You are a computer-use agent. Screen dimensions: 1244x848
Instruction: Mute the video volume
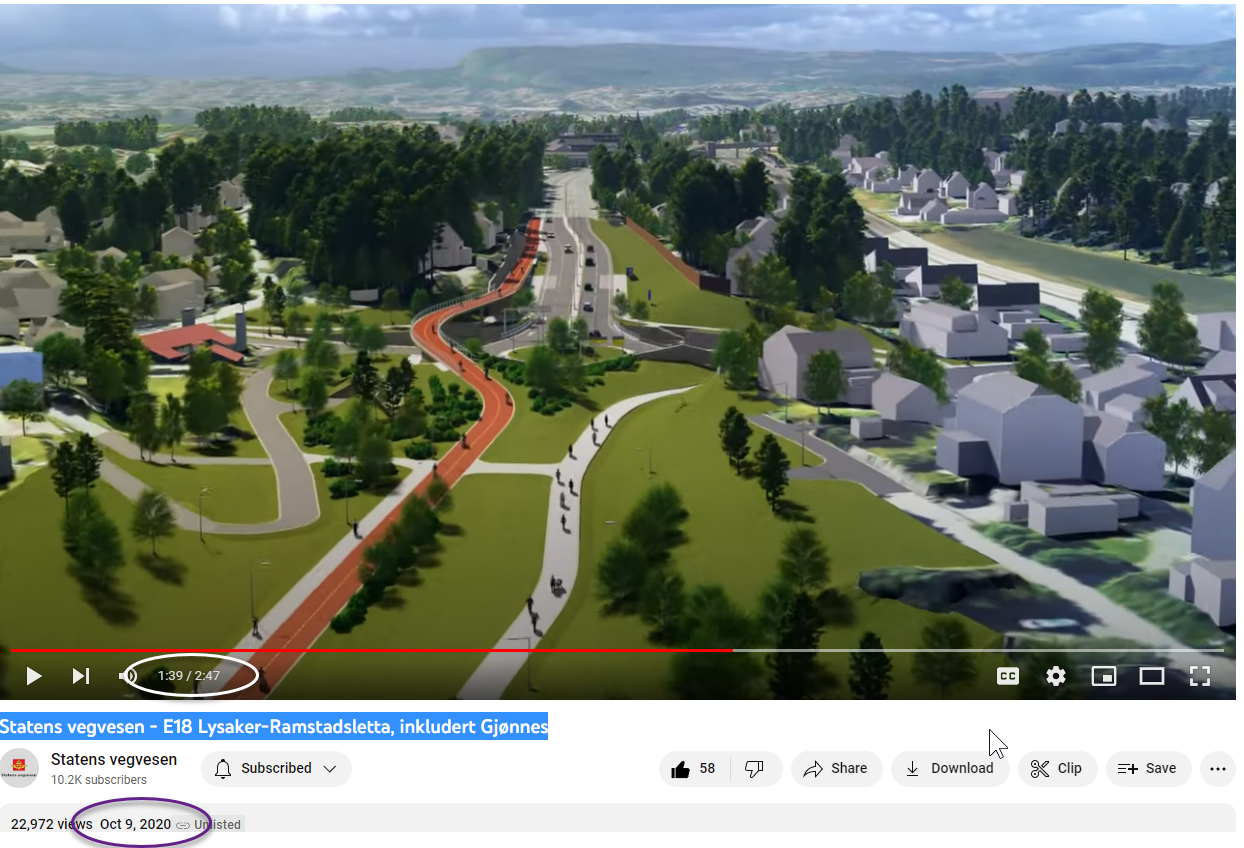coord(128,676)
